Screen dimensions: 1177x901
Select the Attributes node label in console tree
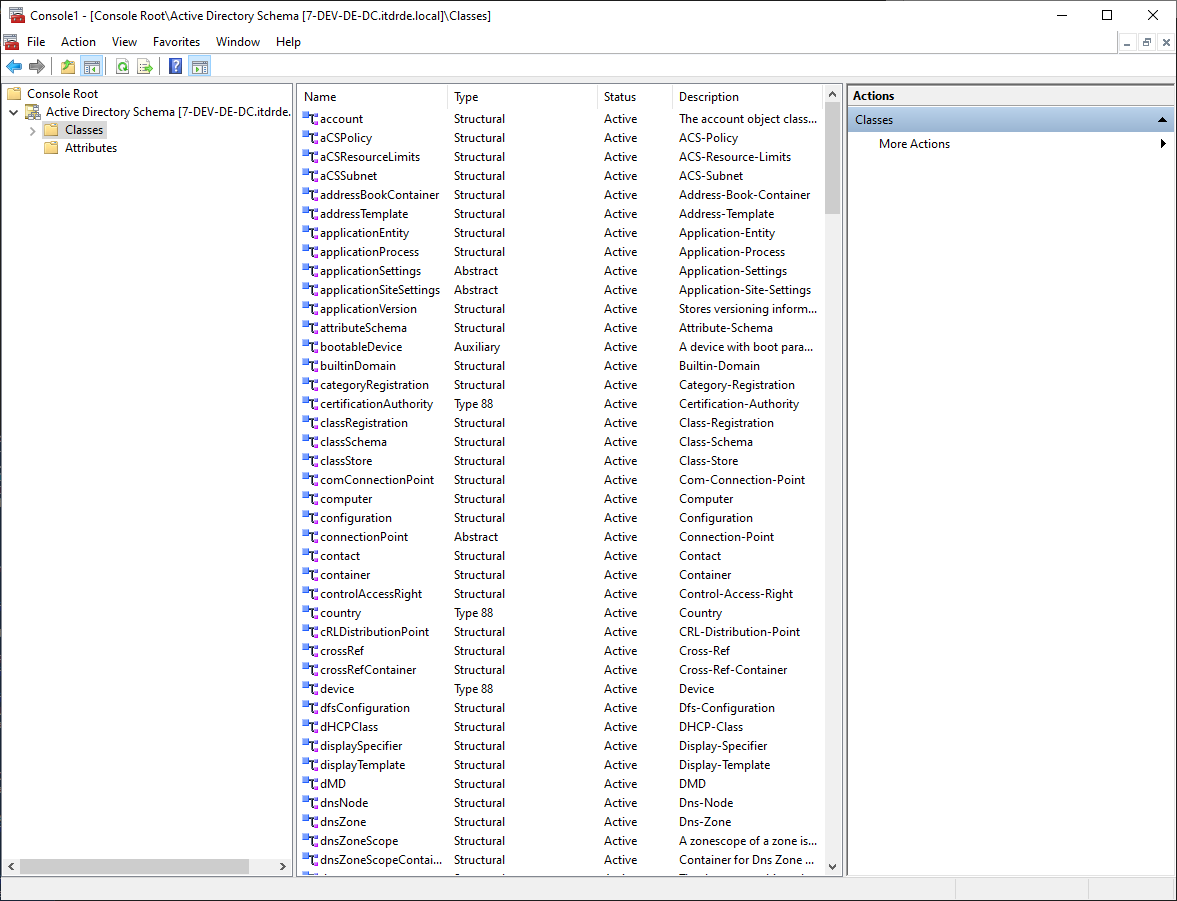tap(91, 148)
